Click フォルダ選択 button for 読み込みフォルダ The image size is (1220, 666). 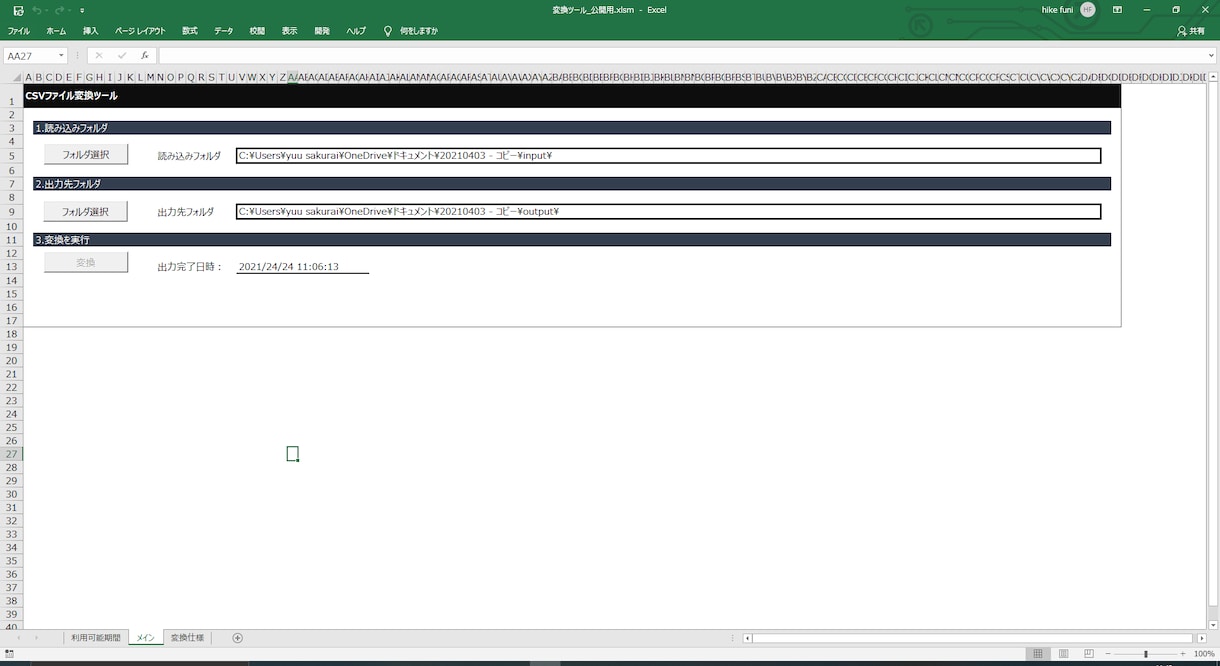click(86, 155)
